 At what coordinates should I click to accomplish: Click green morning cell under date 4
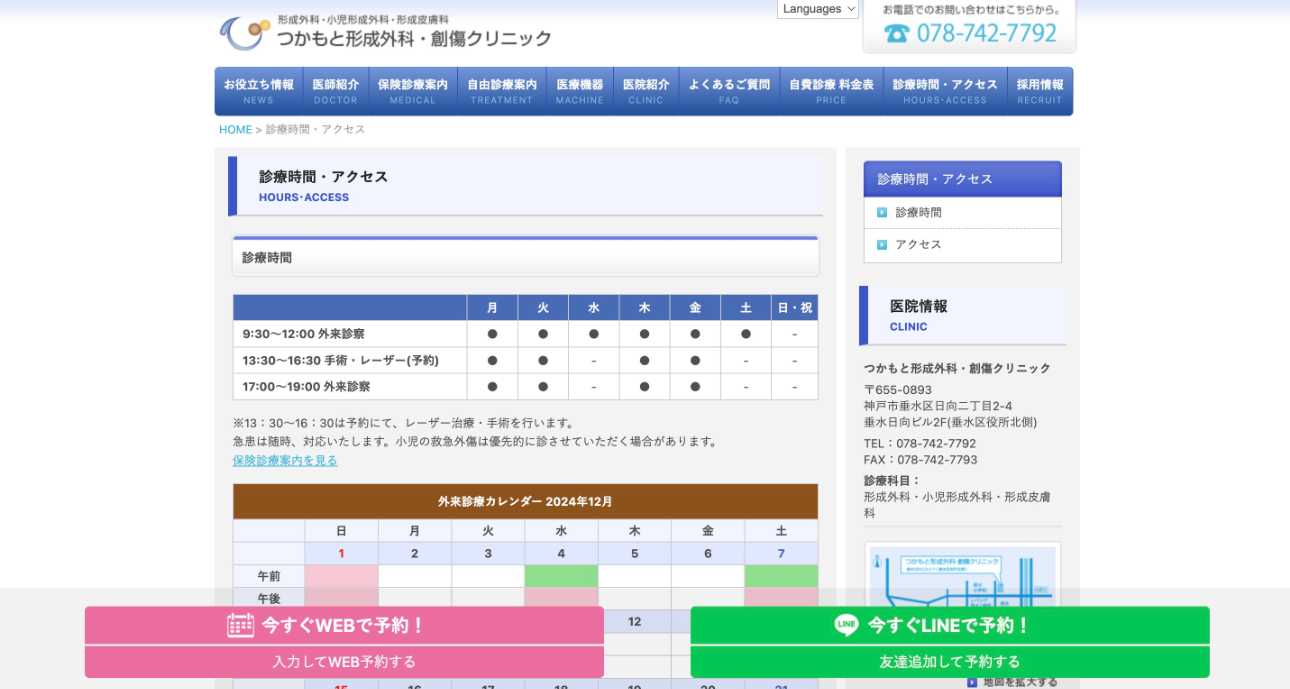point(561,576)
